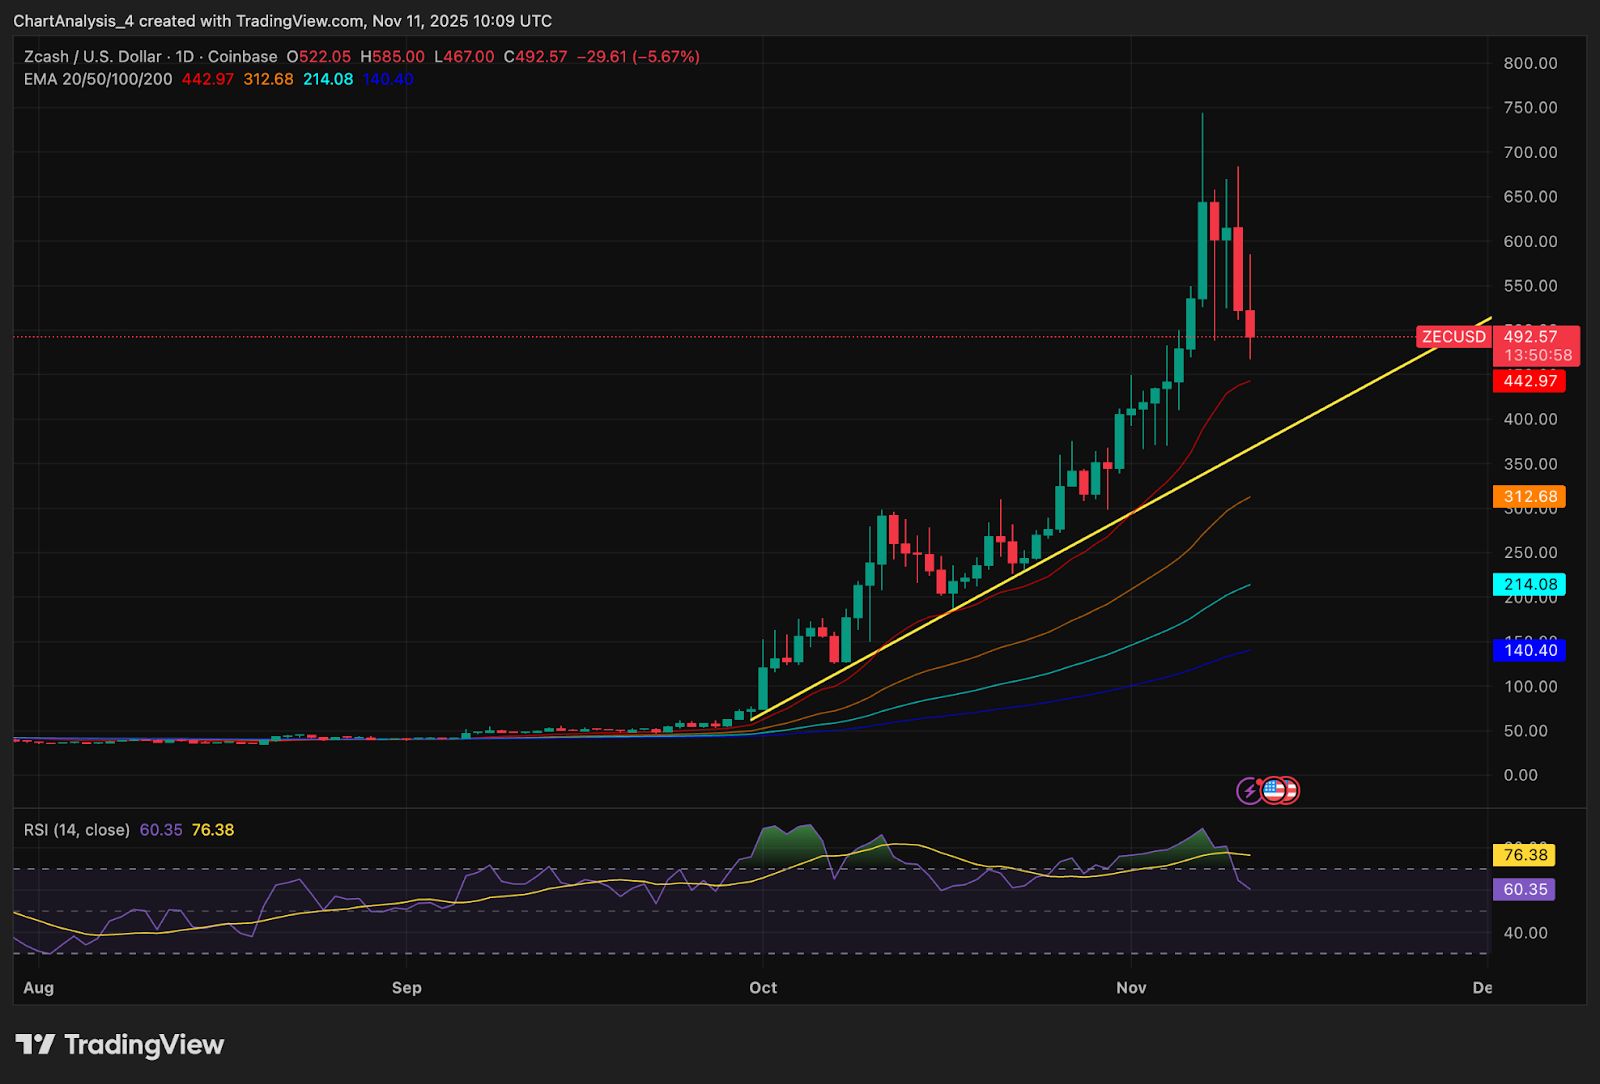Screen dimensions: 1600x1084
Task: Click the orange 312.68 EMA price label
Action: pos(1530,495)
